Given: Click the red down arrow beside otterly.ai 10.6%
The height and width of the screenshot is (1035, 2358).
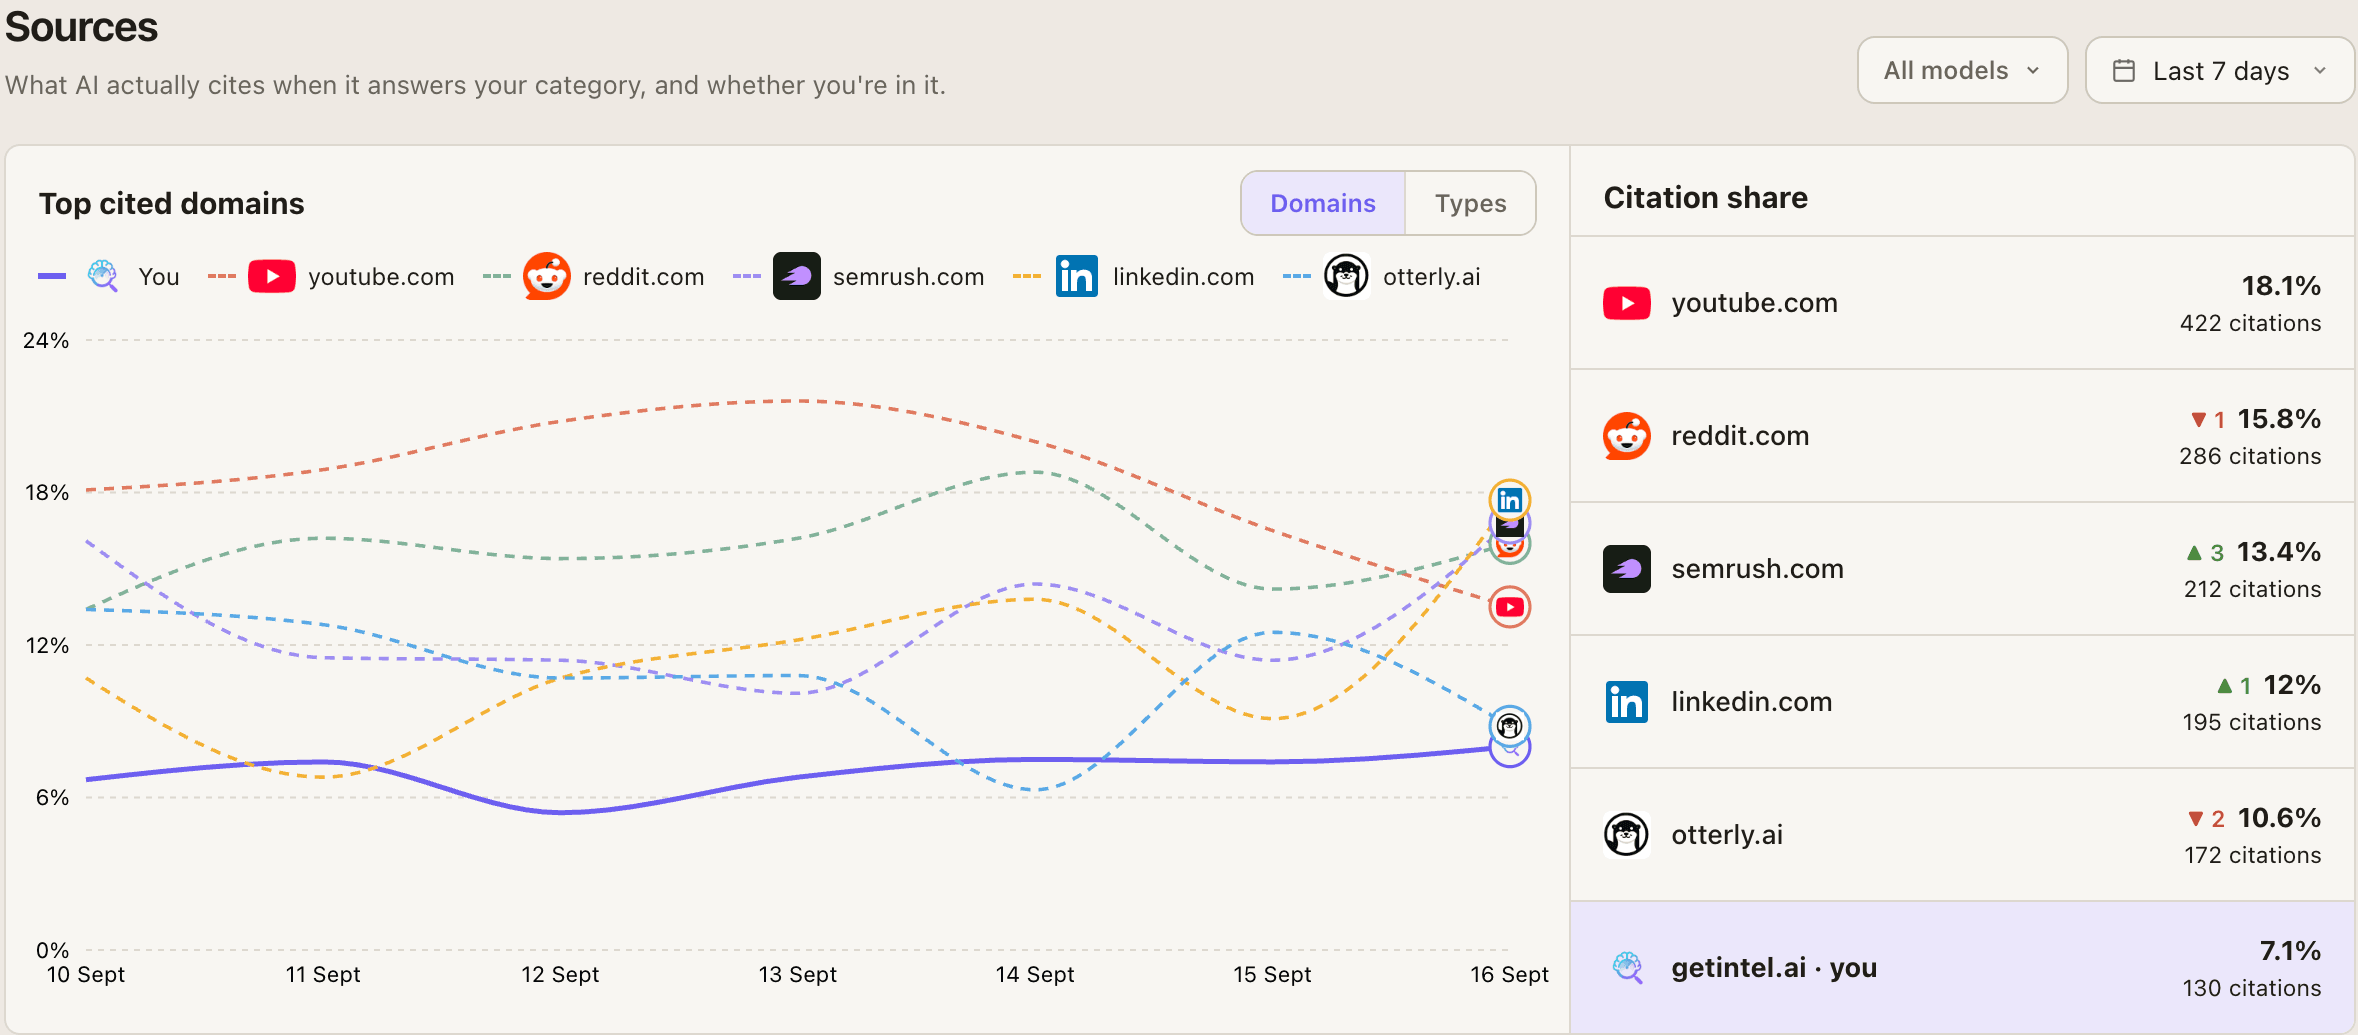Looking at the screenshot, I should [2196, 819].
